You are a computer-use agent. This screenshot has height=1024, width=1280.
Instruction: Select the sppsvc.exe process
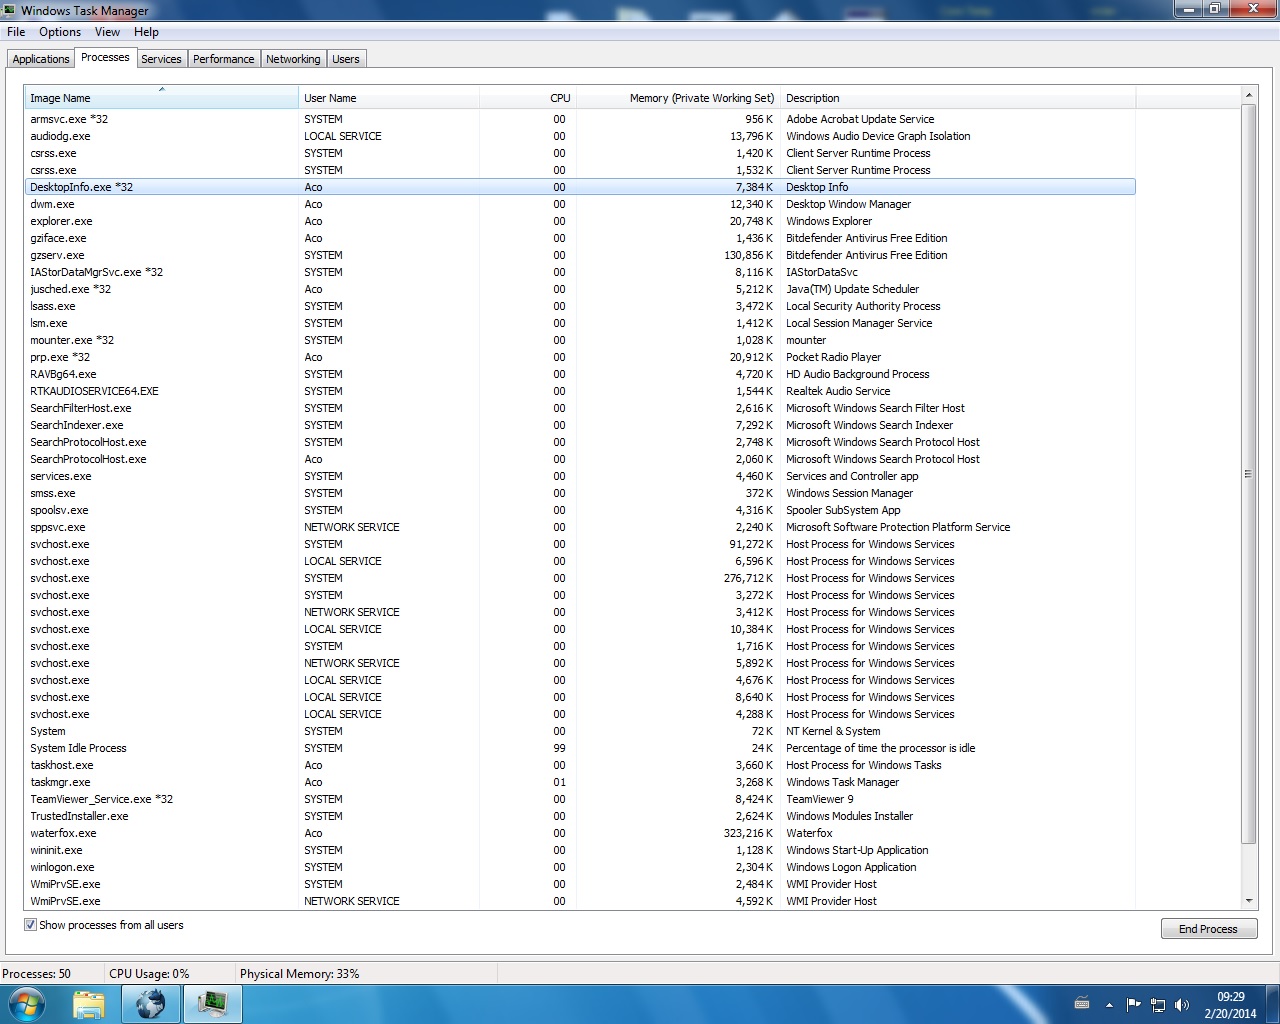(x=580, y=527)
